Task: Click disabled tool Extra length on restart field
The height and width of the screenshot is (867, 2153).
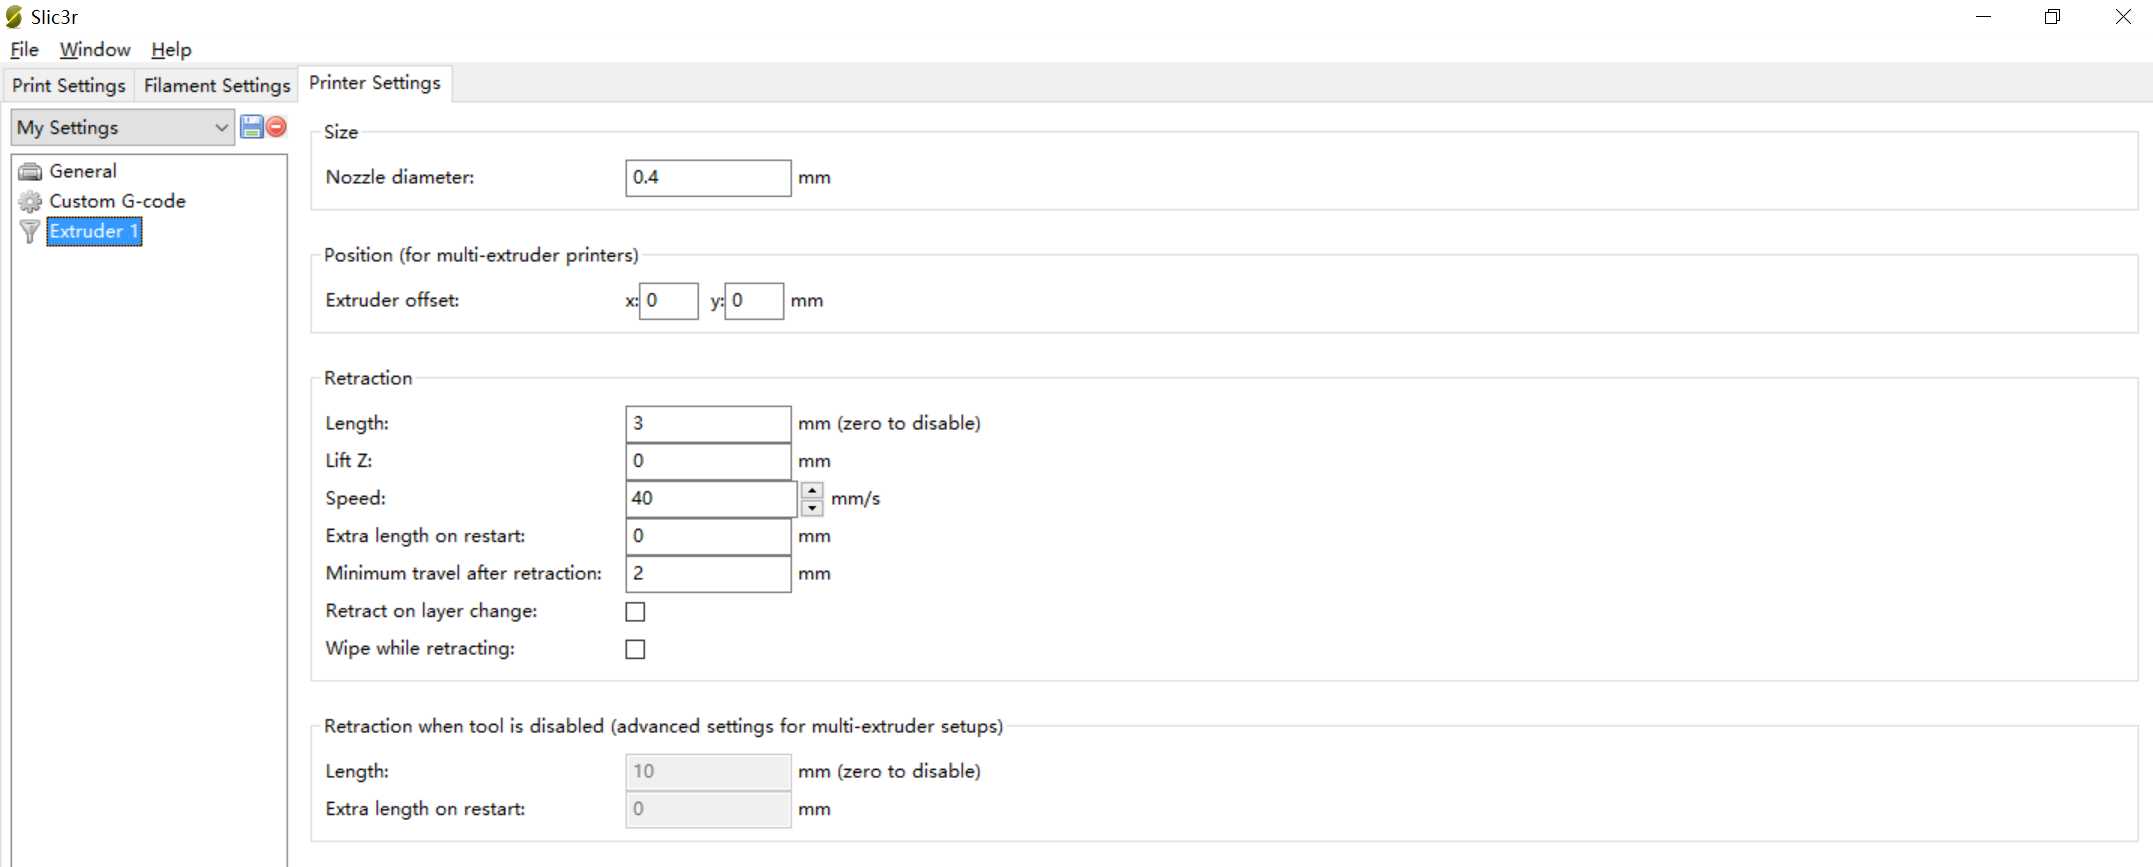Action: coord(708,809)
